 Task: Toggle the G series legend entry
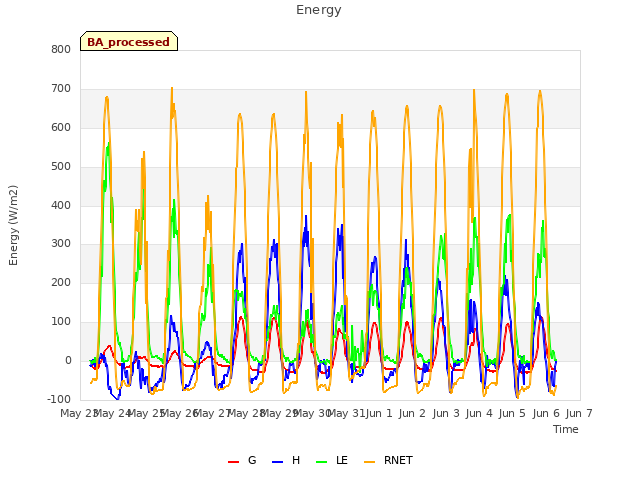pos(242,460)
